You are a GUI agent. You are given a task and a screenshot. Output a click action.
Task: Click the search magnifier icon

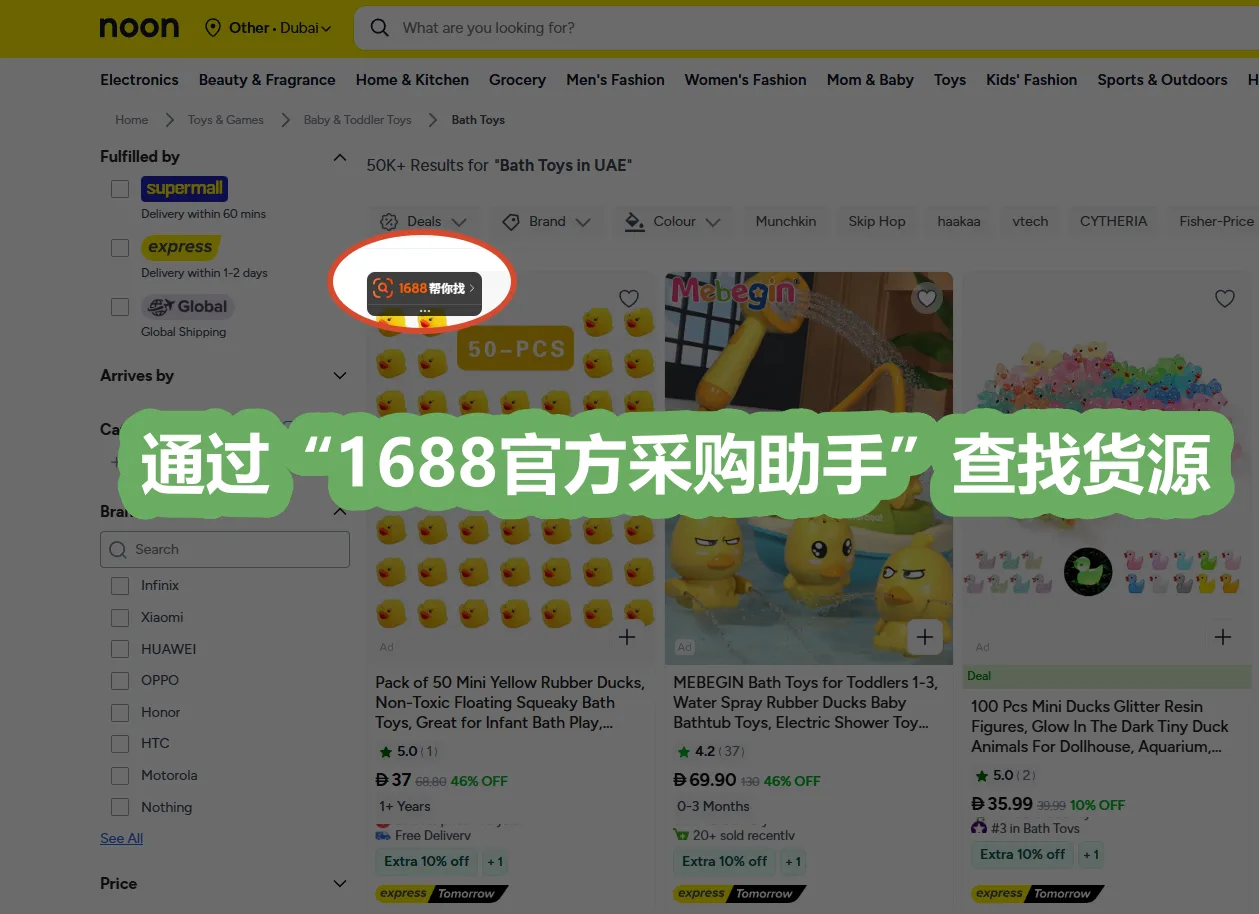pos(379,28)
